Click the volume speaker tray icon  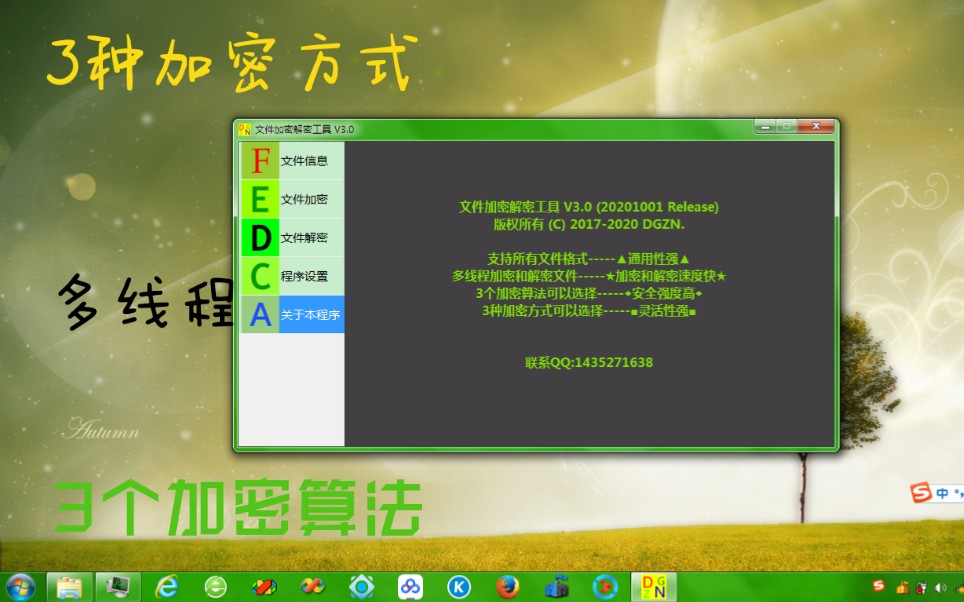pos(941,588)
